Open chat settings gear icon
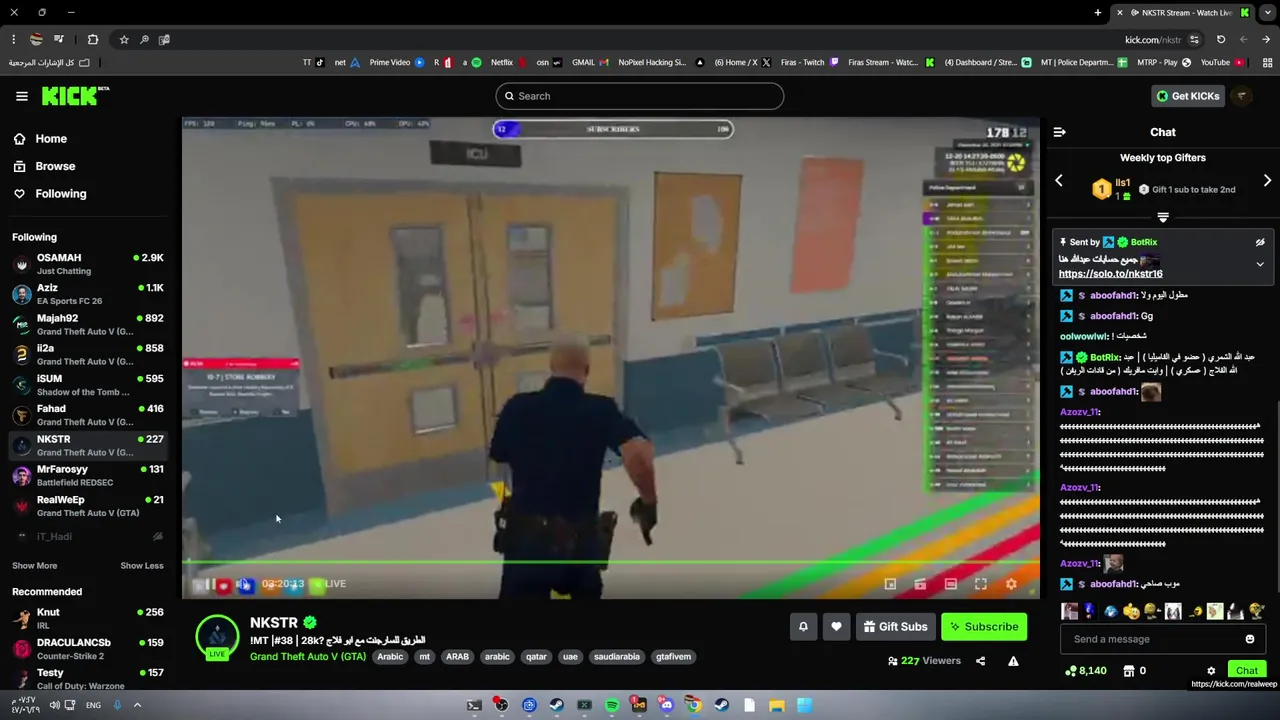Viewport: 1280px width, 720px height. point(1211,671)
